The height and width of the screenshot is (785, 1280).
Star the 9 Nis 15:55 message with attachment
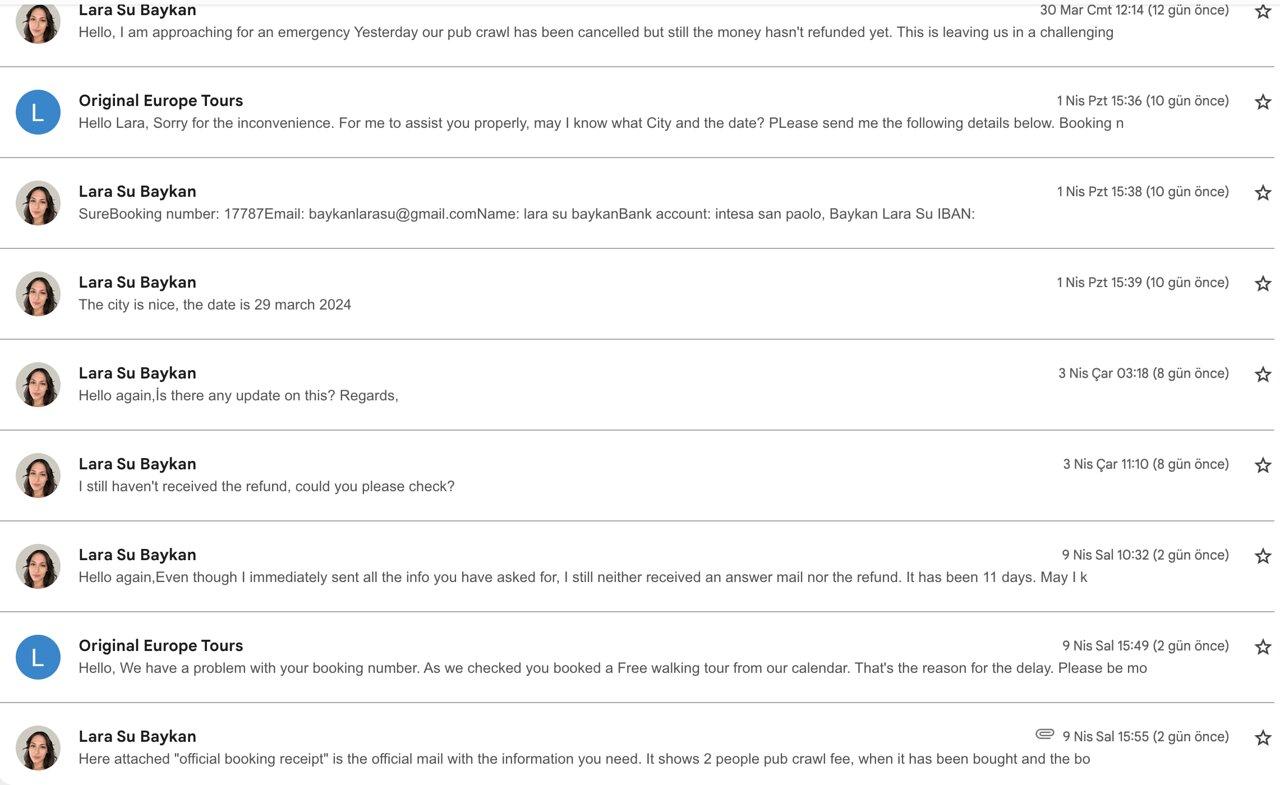tap(1262, 738)
